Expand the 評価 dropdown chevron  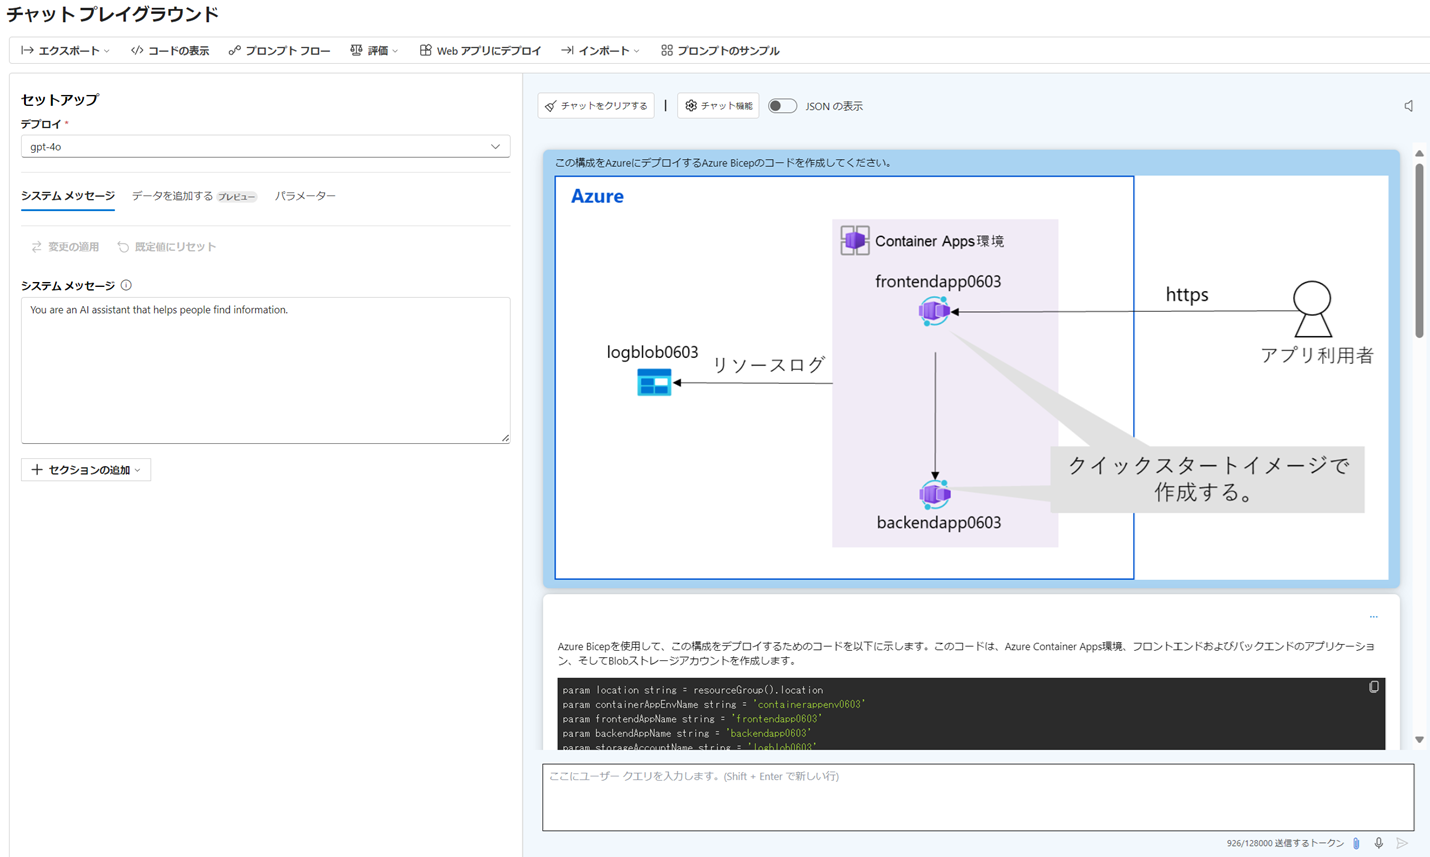point(395,51)
